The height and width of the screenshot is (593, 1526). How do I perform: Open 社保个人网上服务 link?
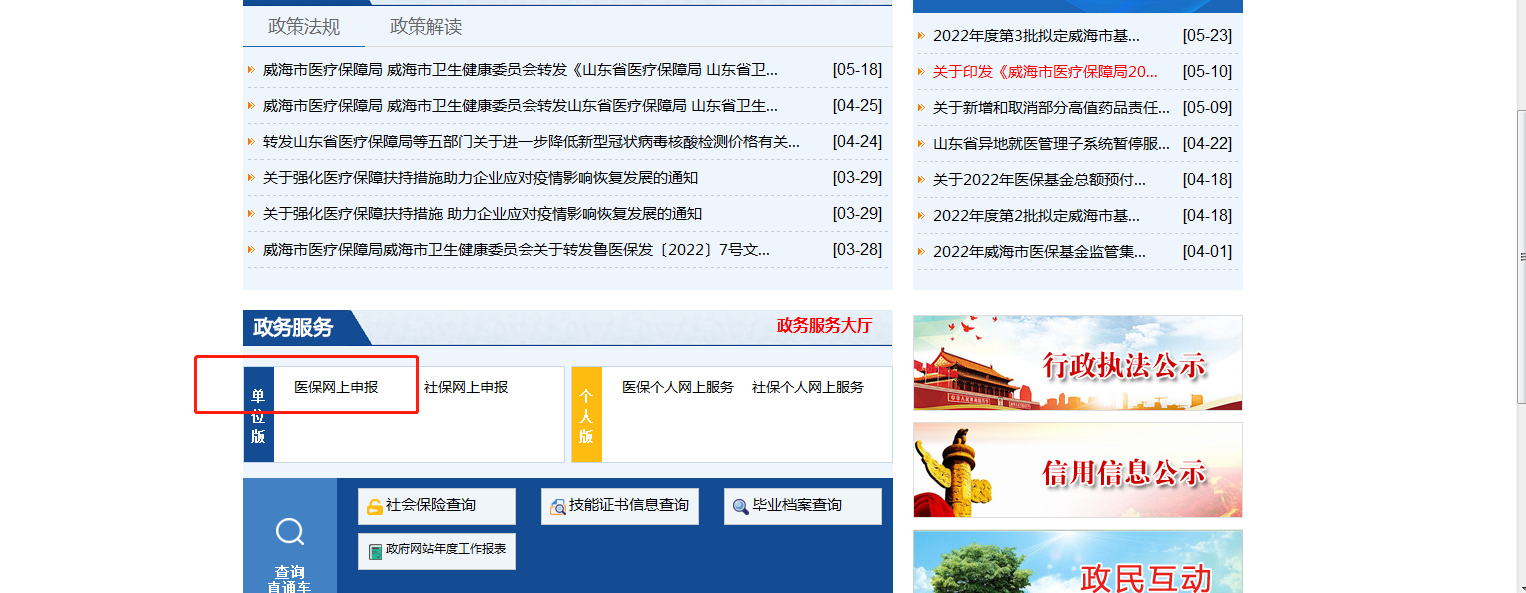point(808,387)
